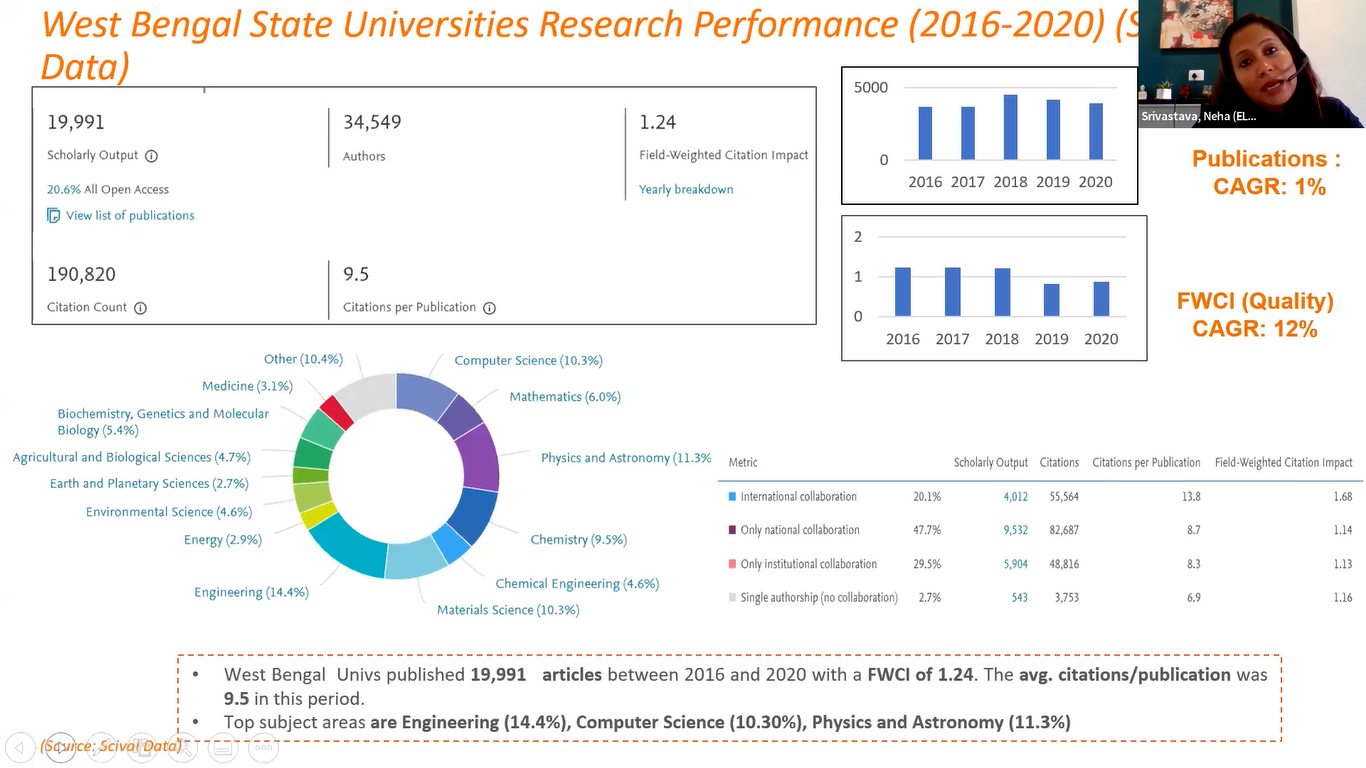Click the Scholarly Output info icon

152,156
